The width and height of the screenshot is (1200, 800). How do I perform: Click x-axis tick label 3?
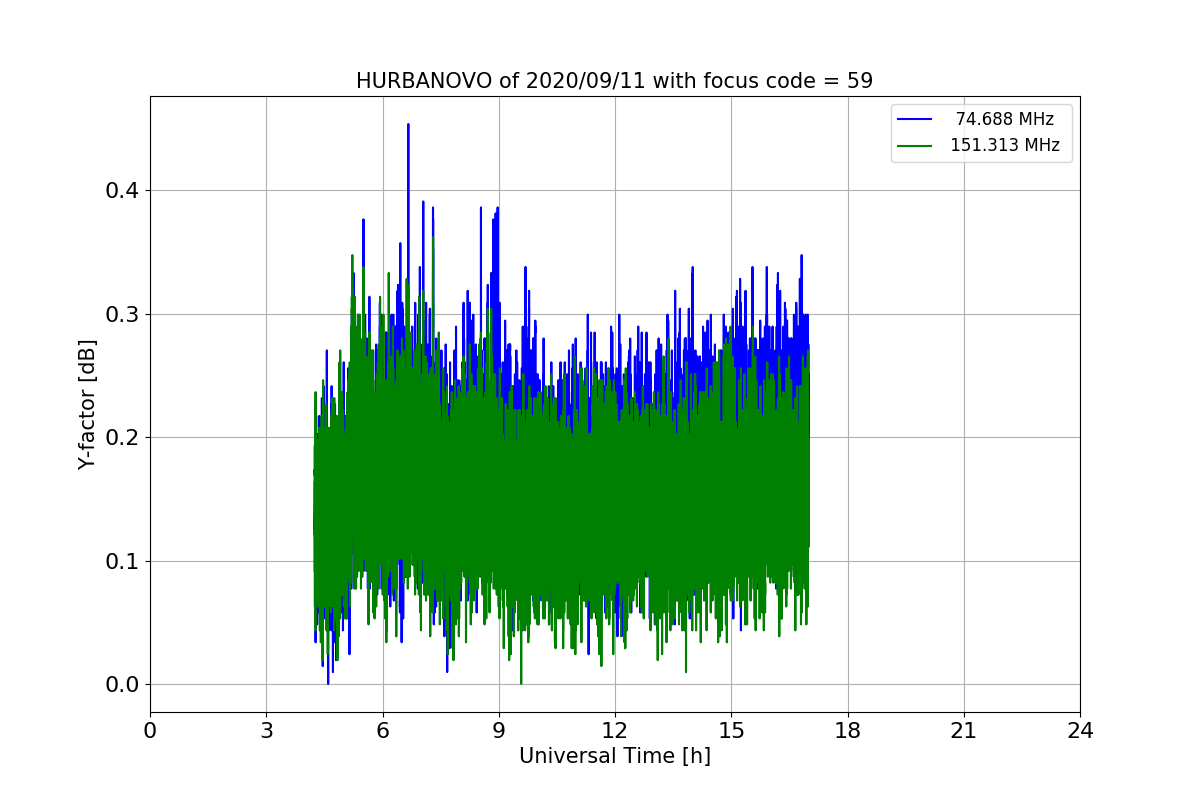pyautogui.click(x=266, y=731)
